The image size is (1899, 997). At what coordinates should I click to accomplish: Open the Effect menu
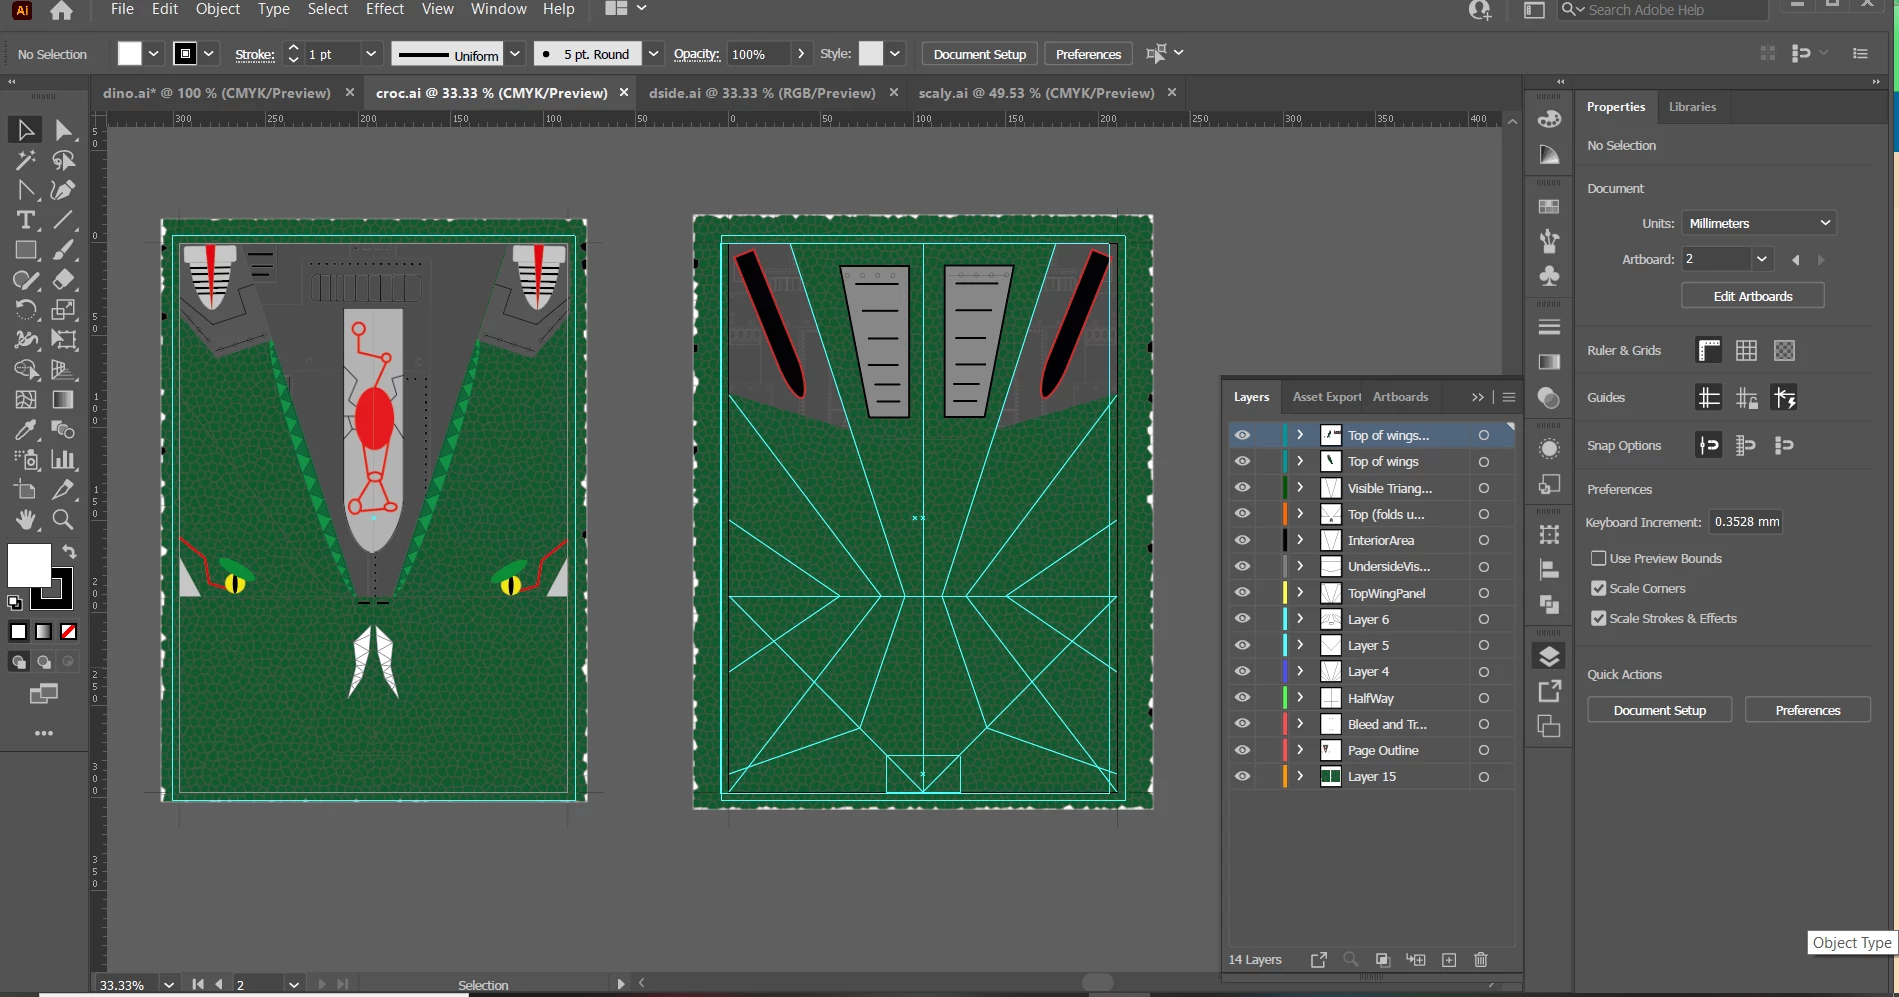click(384, 9)
